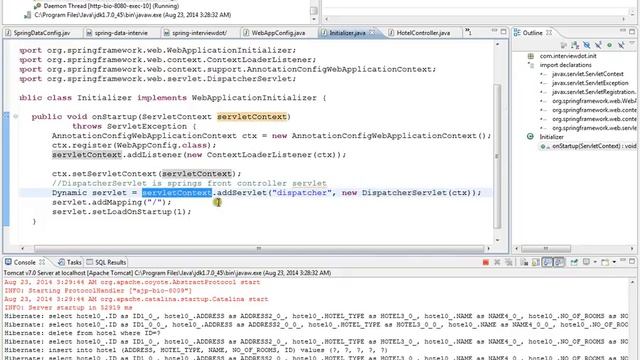Remove all terminated launches in Console toolbar
Image resolution: width=640 pixels, height=360 pixels.
coord(509,262)
